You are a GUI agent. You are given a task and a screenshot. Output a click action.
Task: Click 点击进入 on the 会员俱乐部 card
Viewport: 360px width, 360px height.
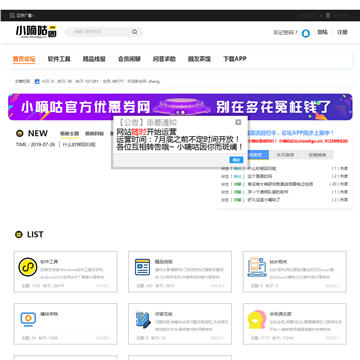pos(332,338)
